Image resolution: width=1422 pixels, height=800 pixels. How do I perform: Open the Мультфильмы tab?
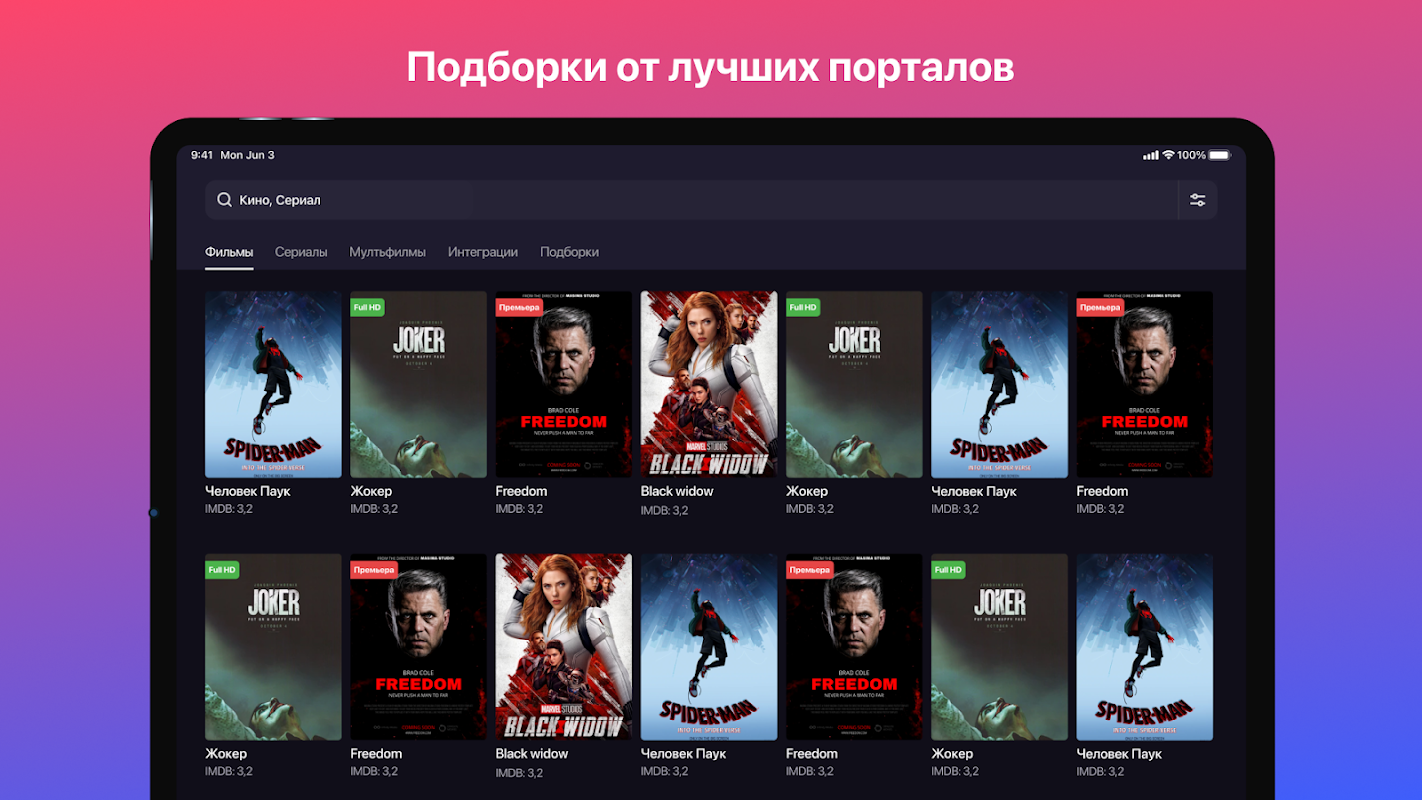387,252
